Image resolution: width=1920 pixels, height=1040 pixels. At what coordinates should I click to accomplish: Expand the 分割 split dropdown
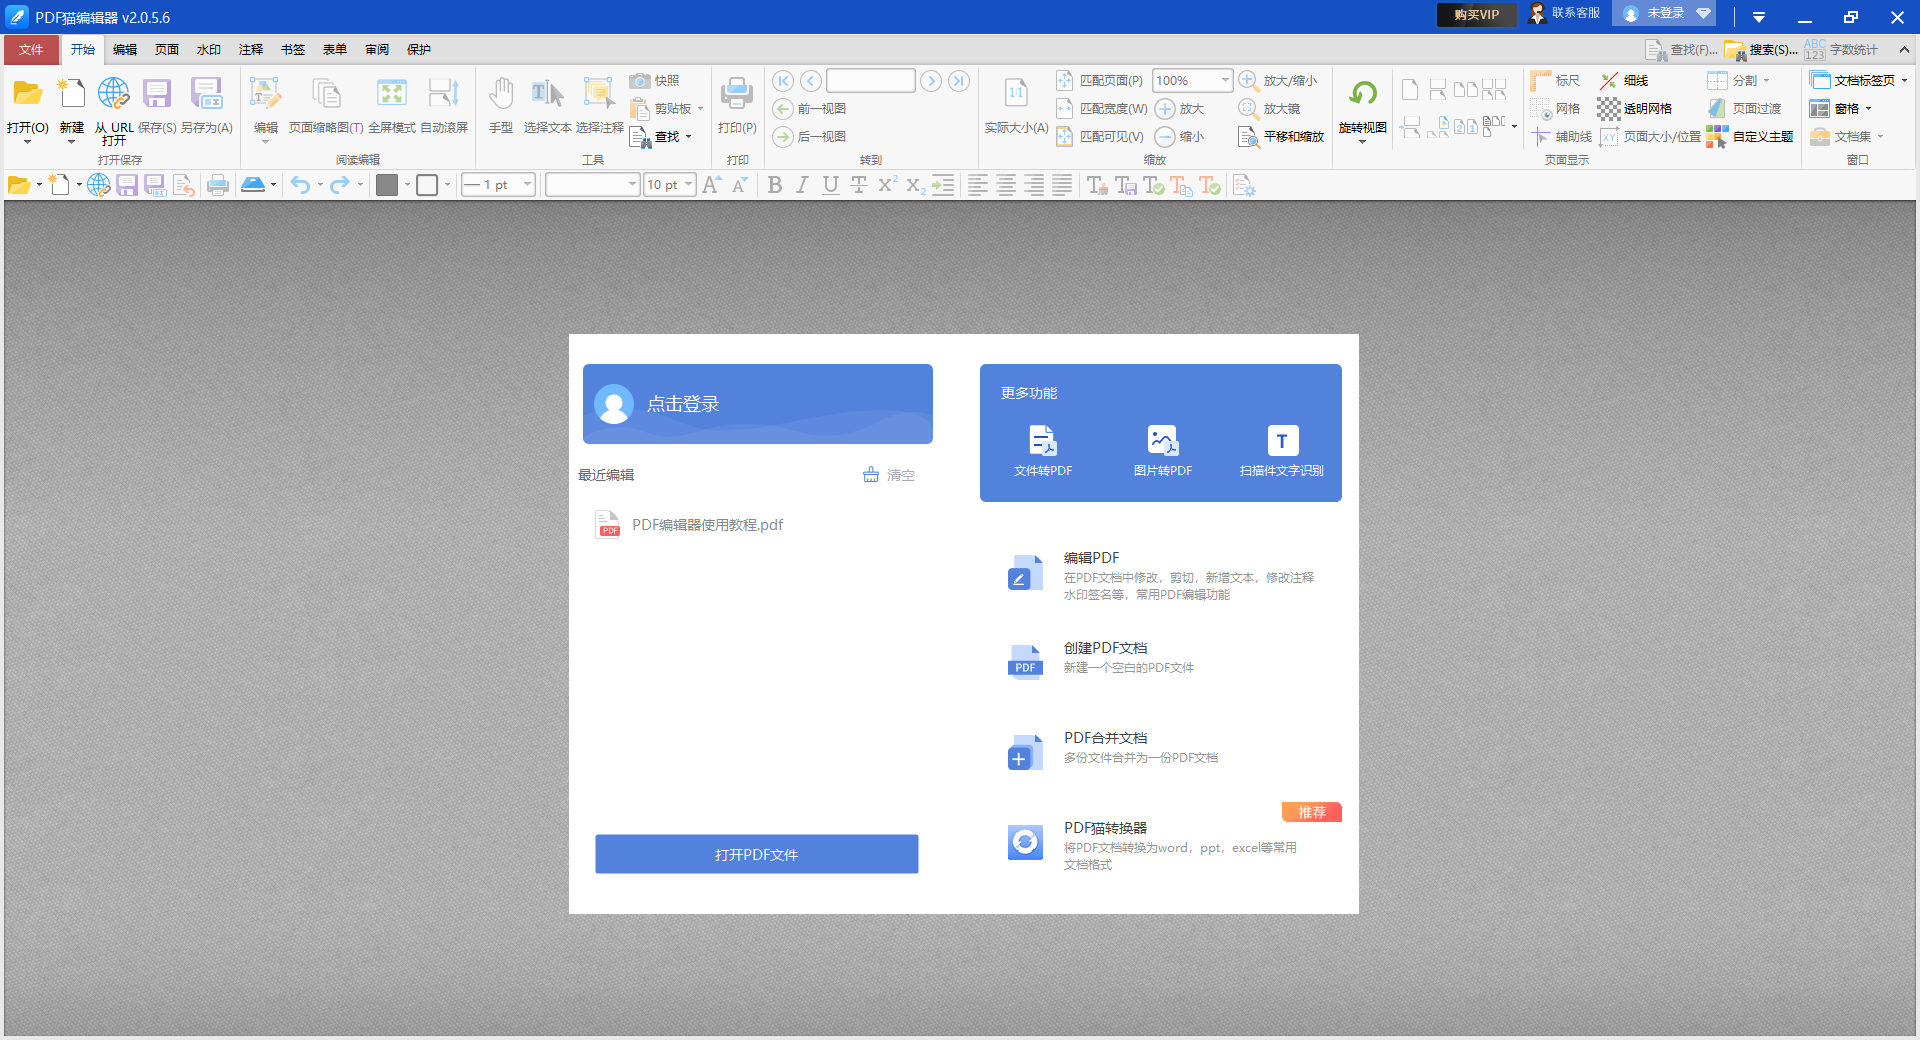(x=1766, y=80)
